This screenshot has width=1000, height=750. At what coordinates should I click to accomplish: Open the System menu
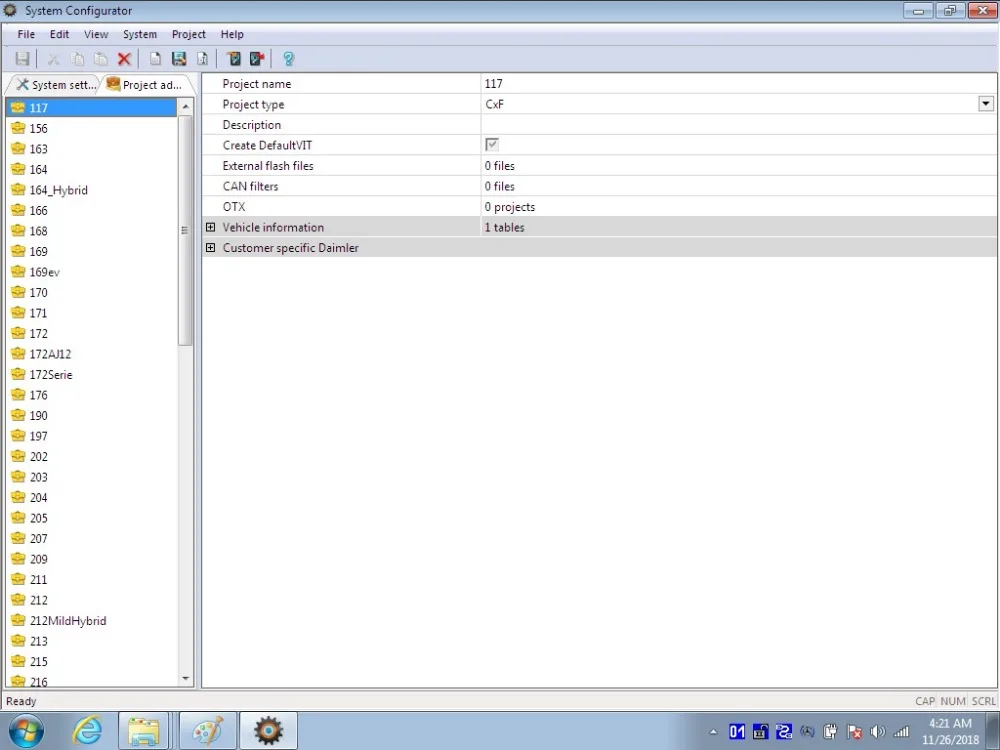(140, 34)
